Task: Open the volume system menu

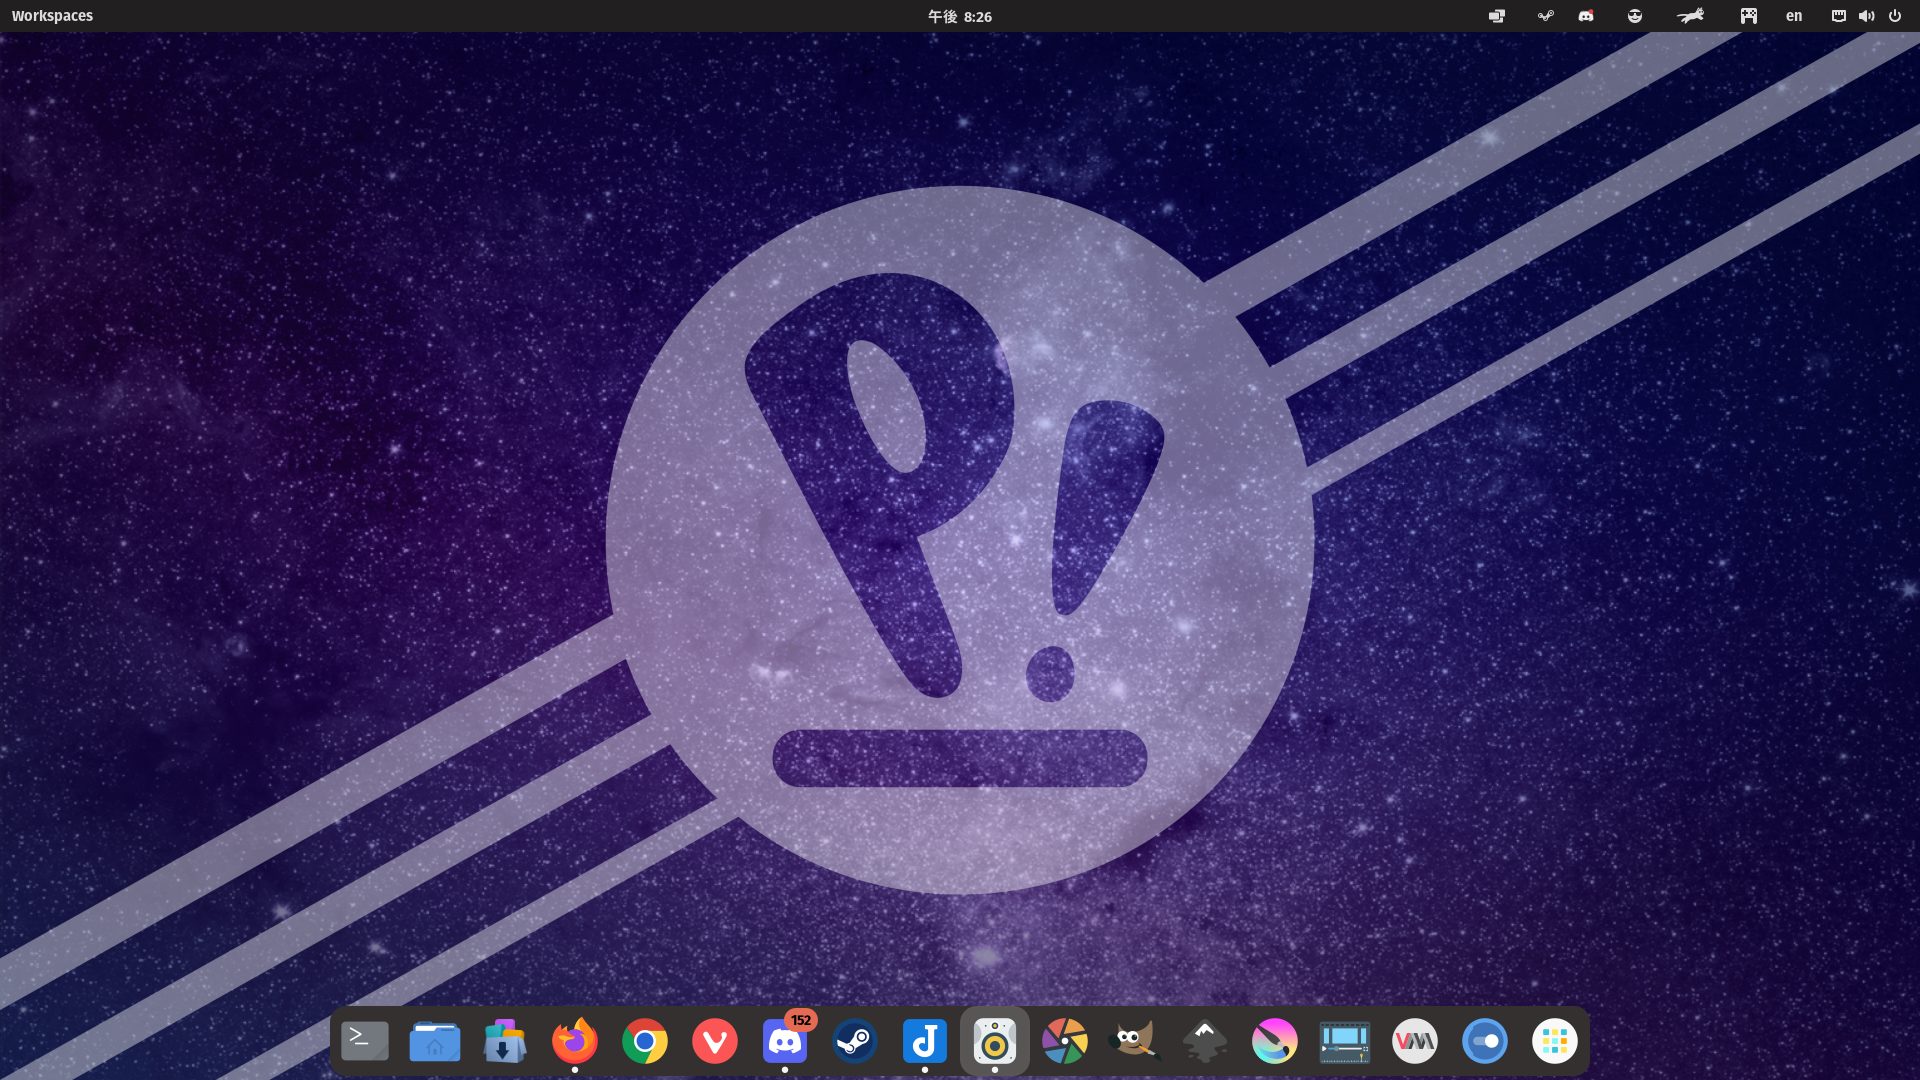Action: point(1866,16)
